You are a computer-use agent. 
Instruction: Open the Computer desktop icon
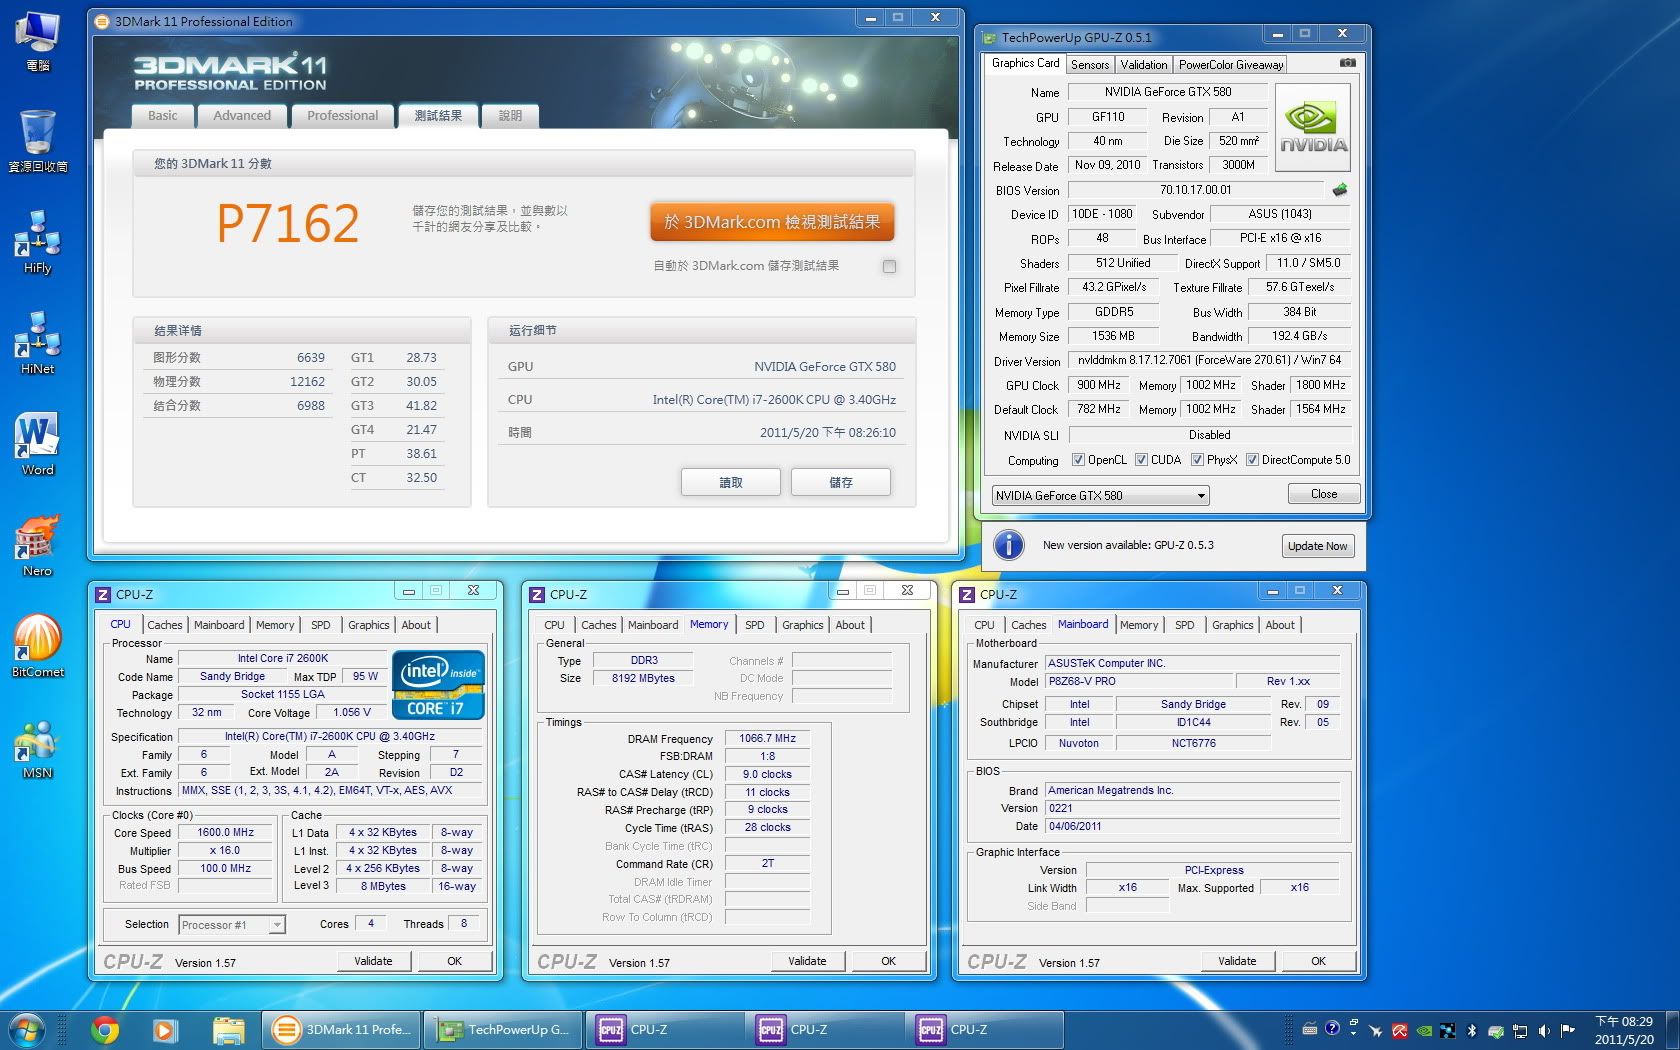(x=38, y=42)
